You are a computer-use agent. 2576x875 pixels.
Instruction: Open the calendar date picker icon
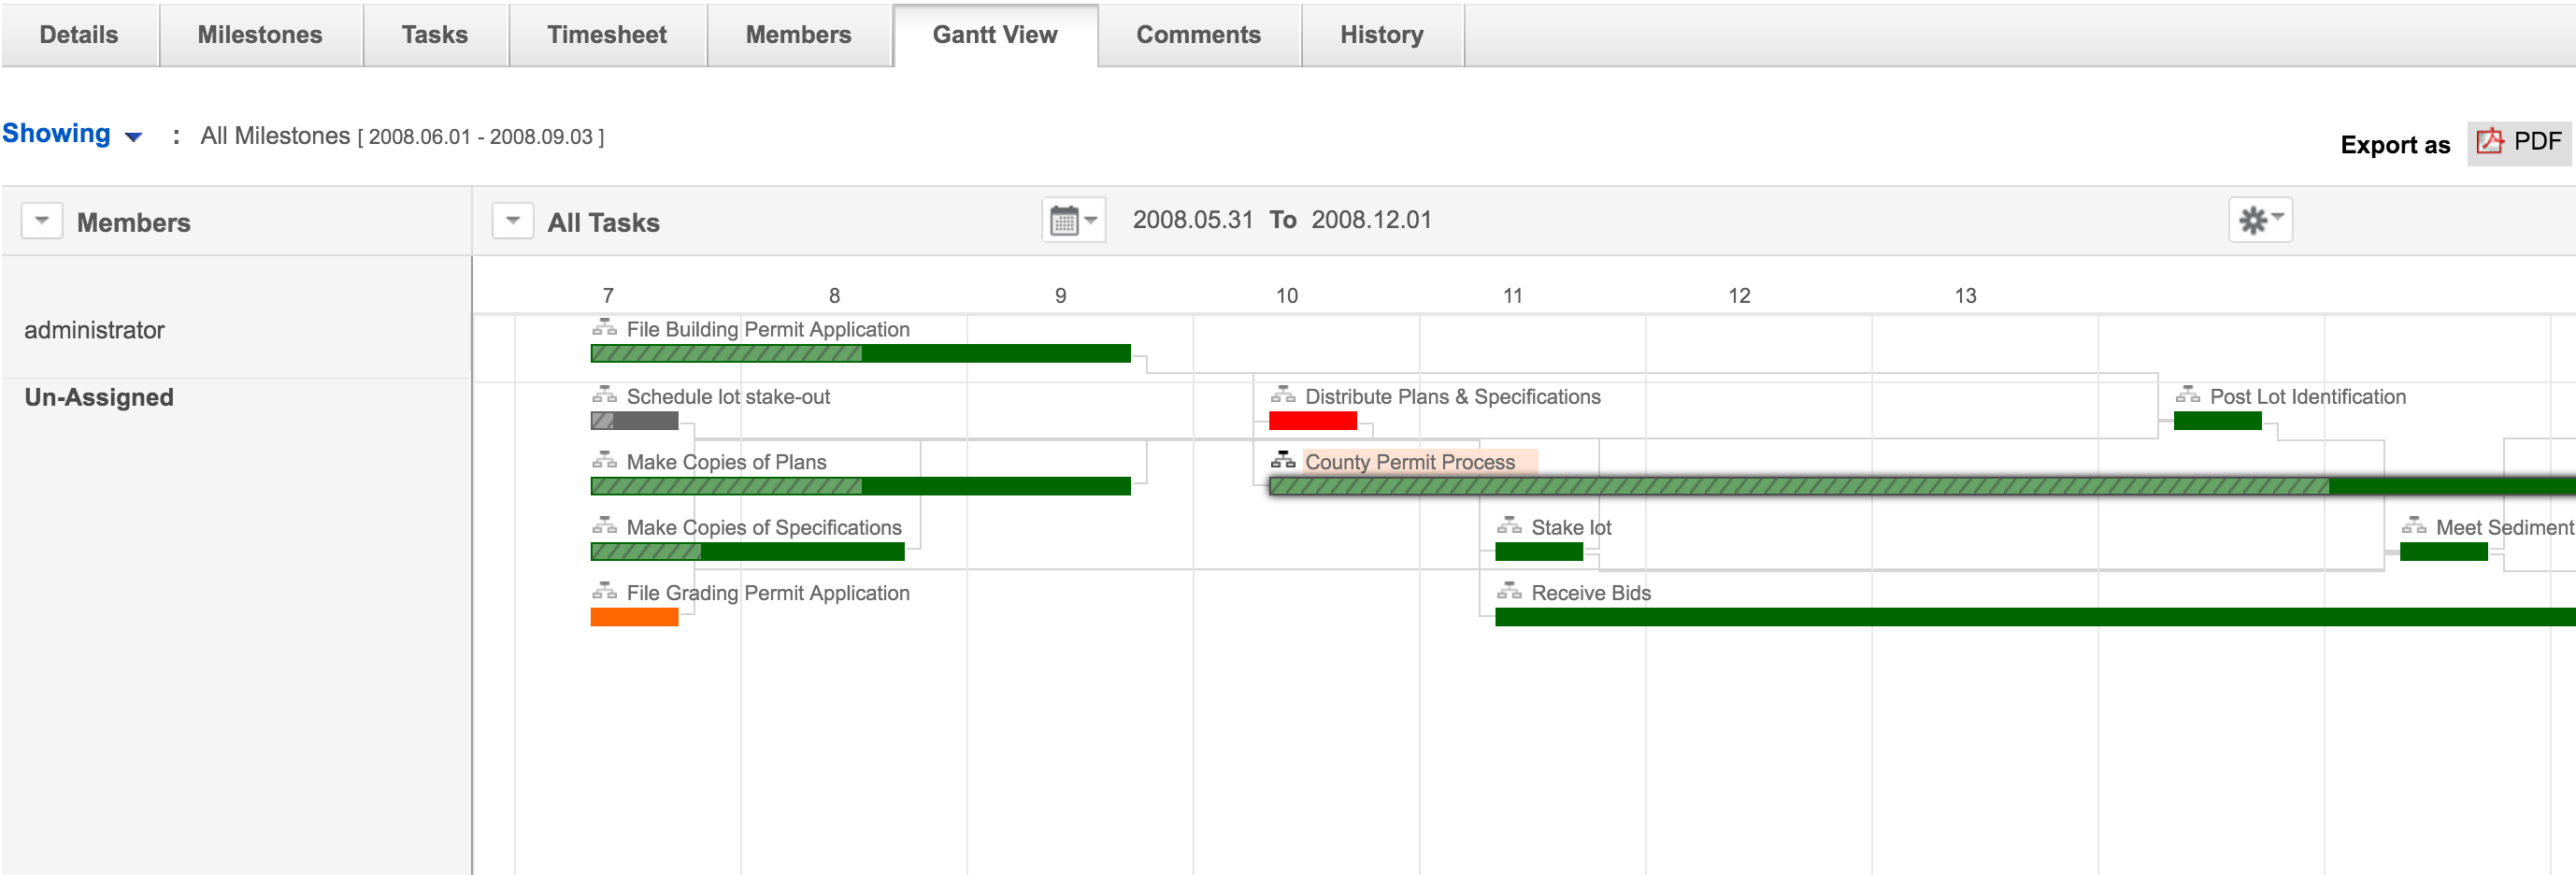[x=1065, y=220]
